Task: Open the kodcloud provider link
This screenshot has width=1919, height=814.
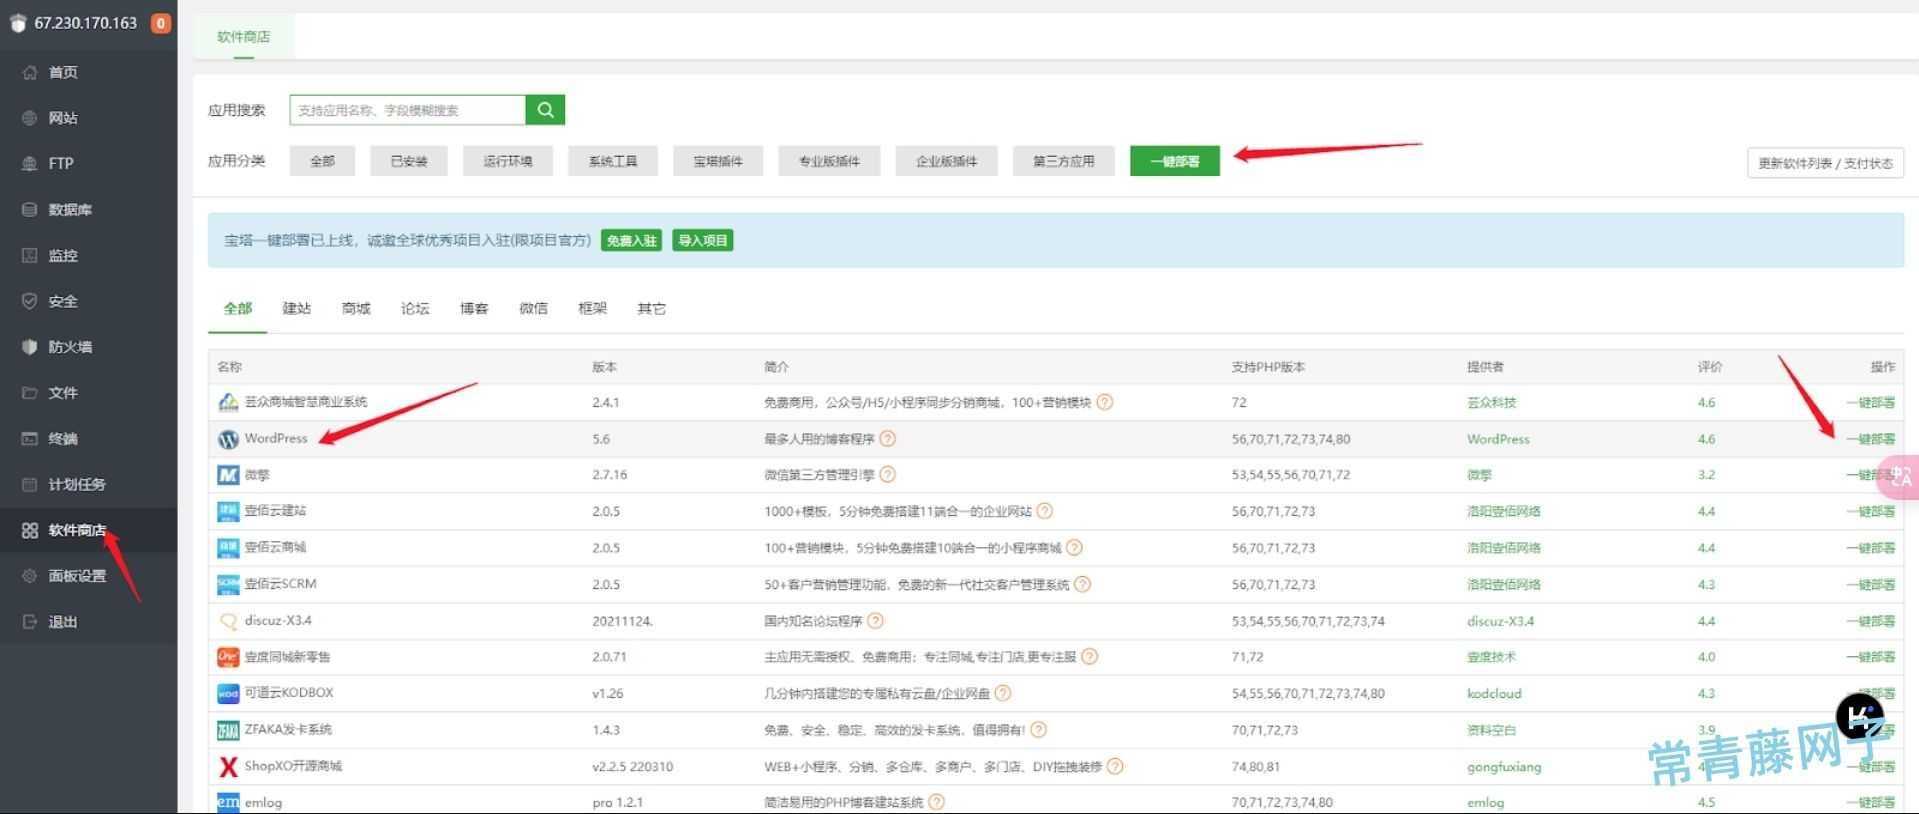Action: pos(1494,693)
